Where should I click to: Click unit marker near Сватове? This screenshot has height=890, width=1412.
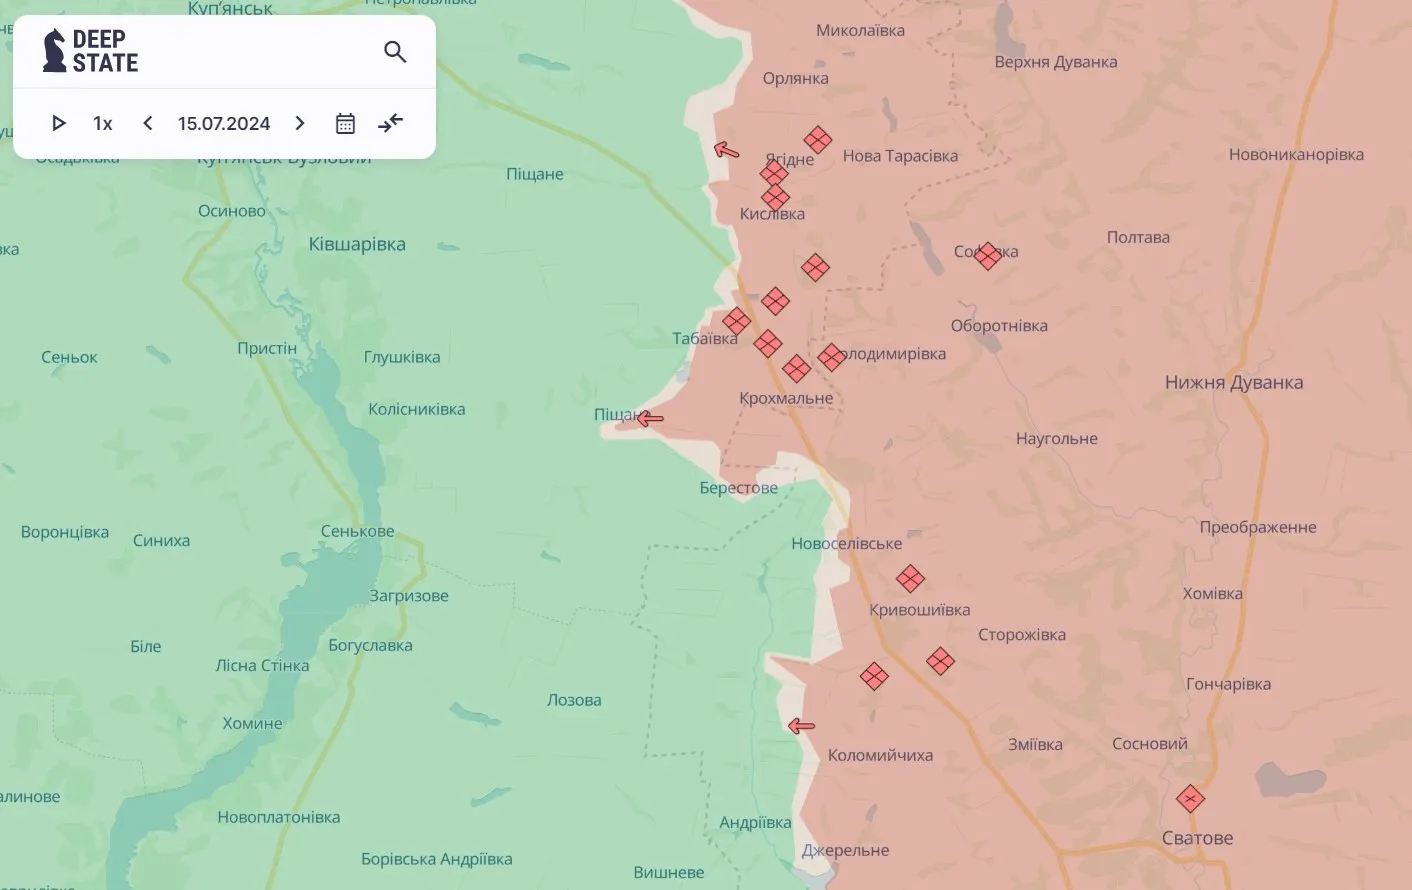tap(1190, 799)
